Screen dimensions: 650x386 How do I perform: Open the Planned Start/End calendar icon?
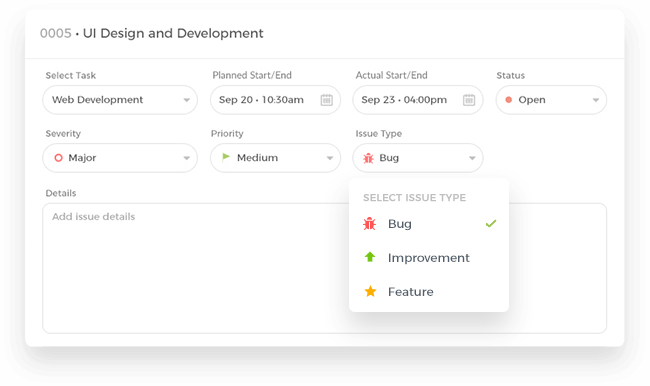click(x=327, y=100)
